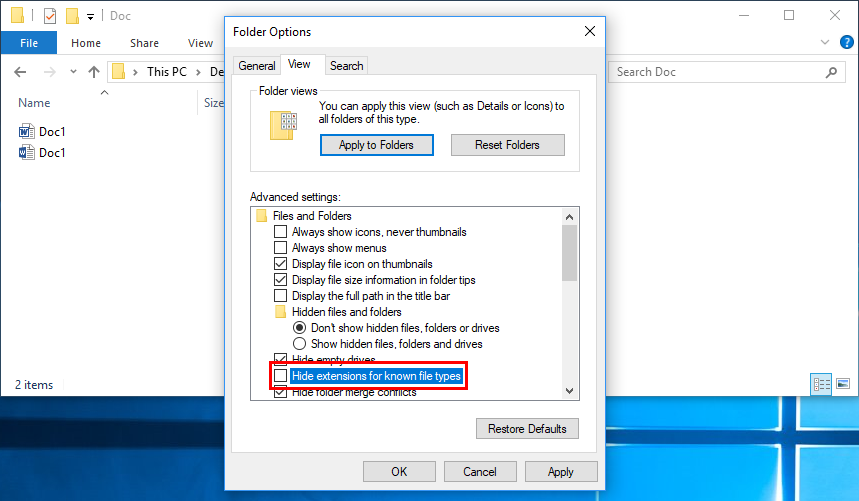Click the Back arrow in Explorer
The height and width of the screenshot is (501, 859).
pyautogui.click(x=22, y=72)
